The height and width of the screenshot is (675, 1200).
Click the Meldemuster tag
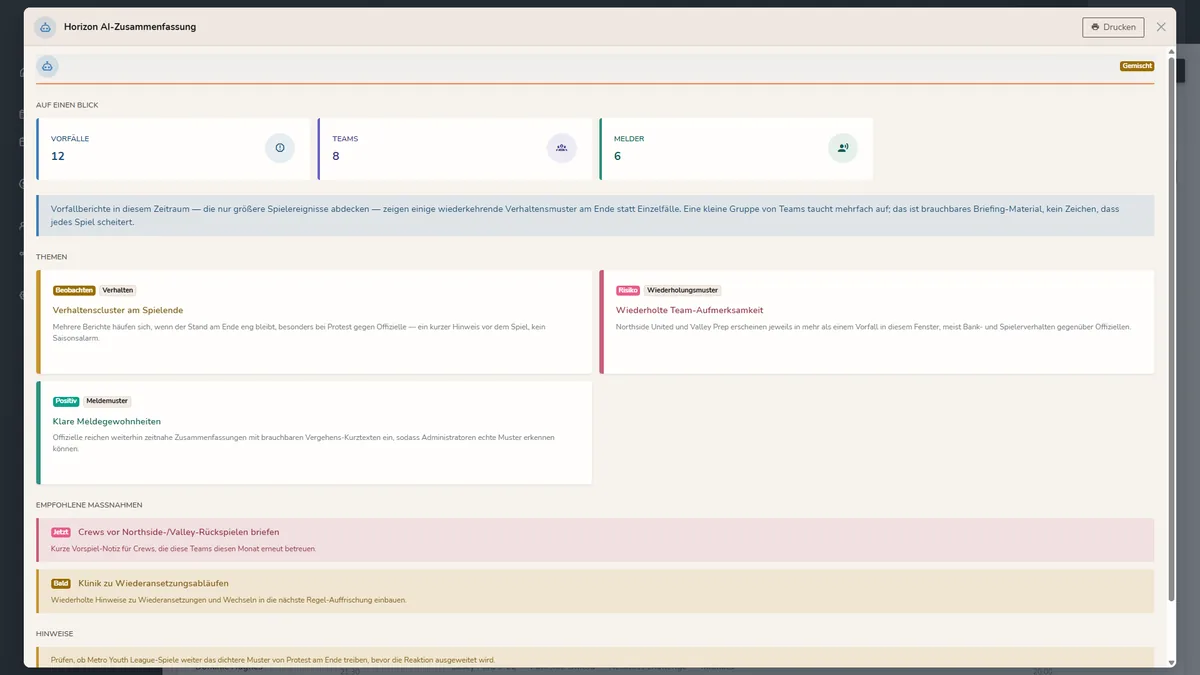pyautogui.click(x=107, y=401)
